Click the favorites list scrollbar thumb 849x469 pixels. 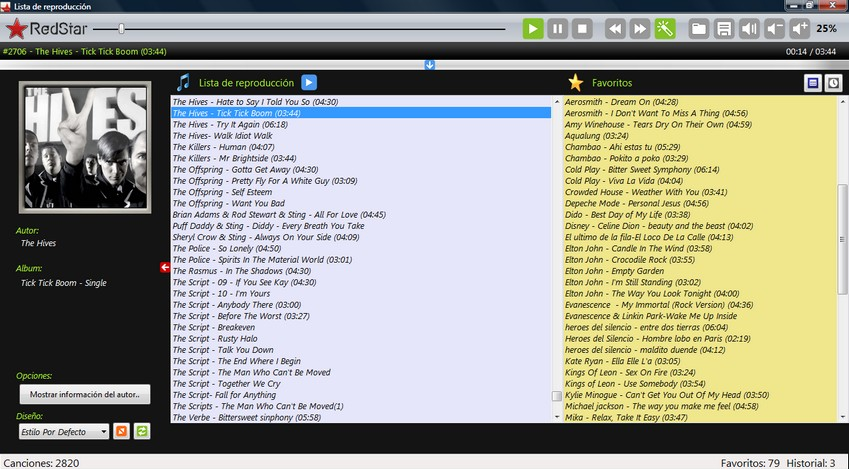842,239
